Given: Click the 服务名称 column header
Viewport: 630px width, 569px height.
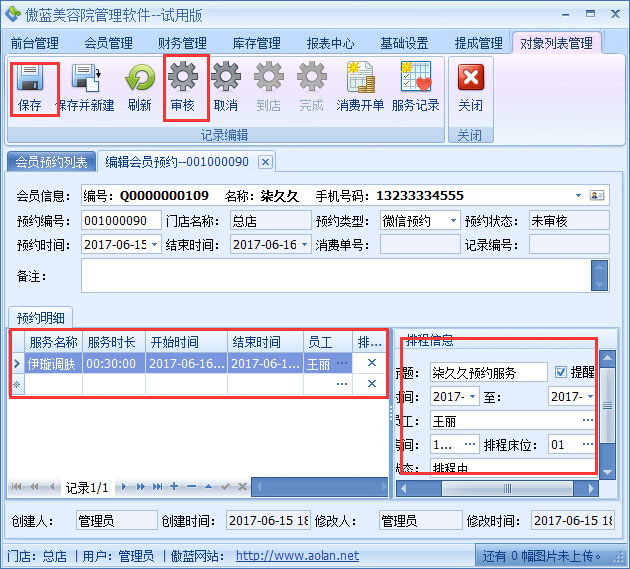Looking at the screenshot, I should pyautogui.click(x=53, y=342).
